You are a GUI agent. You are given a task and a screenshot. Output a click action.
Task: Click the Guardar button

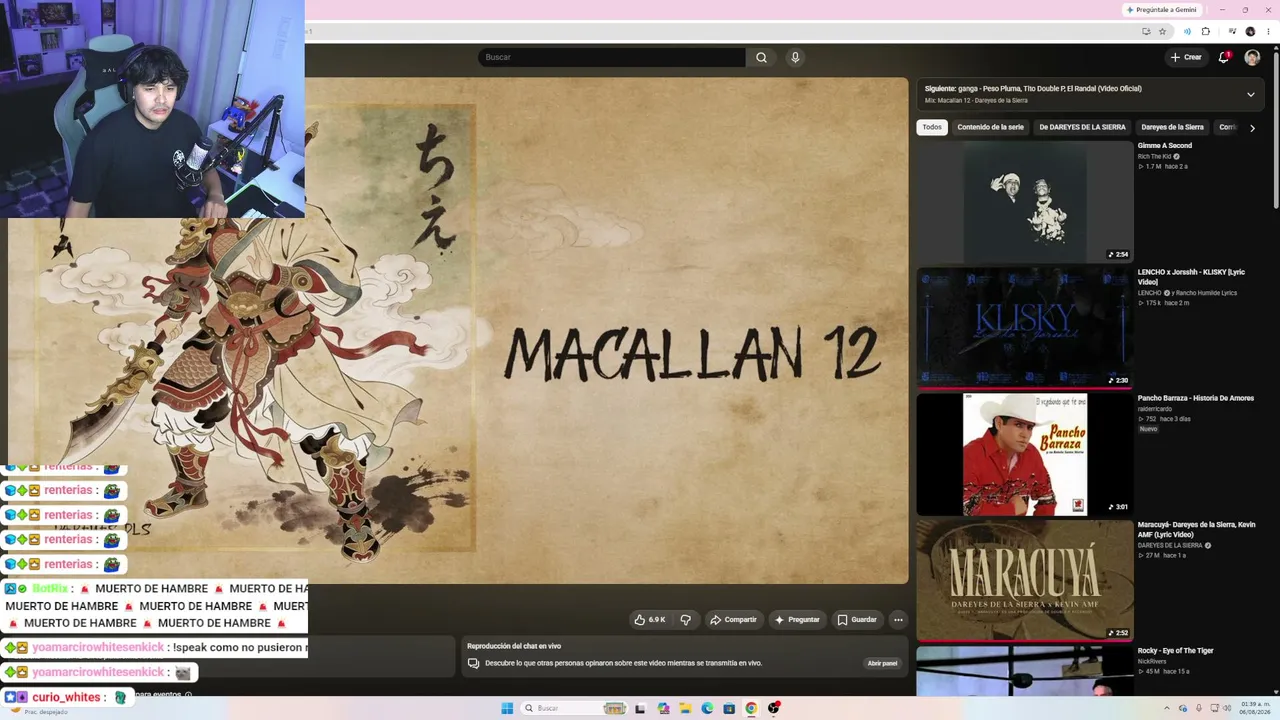pos(857,620)
